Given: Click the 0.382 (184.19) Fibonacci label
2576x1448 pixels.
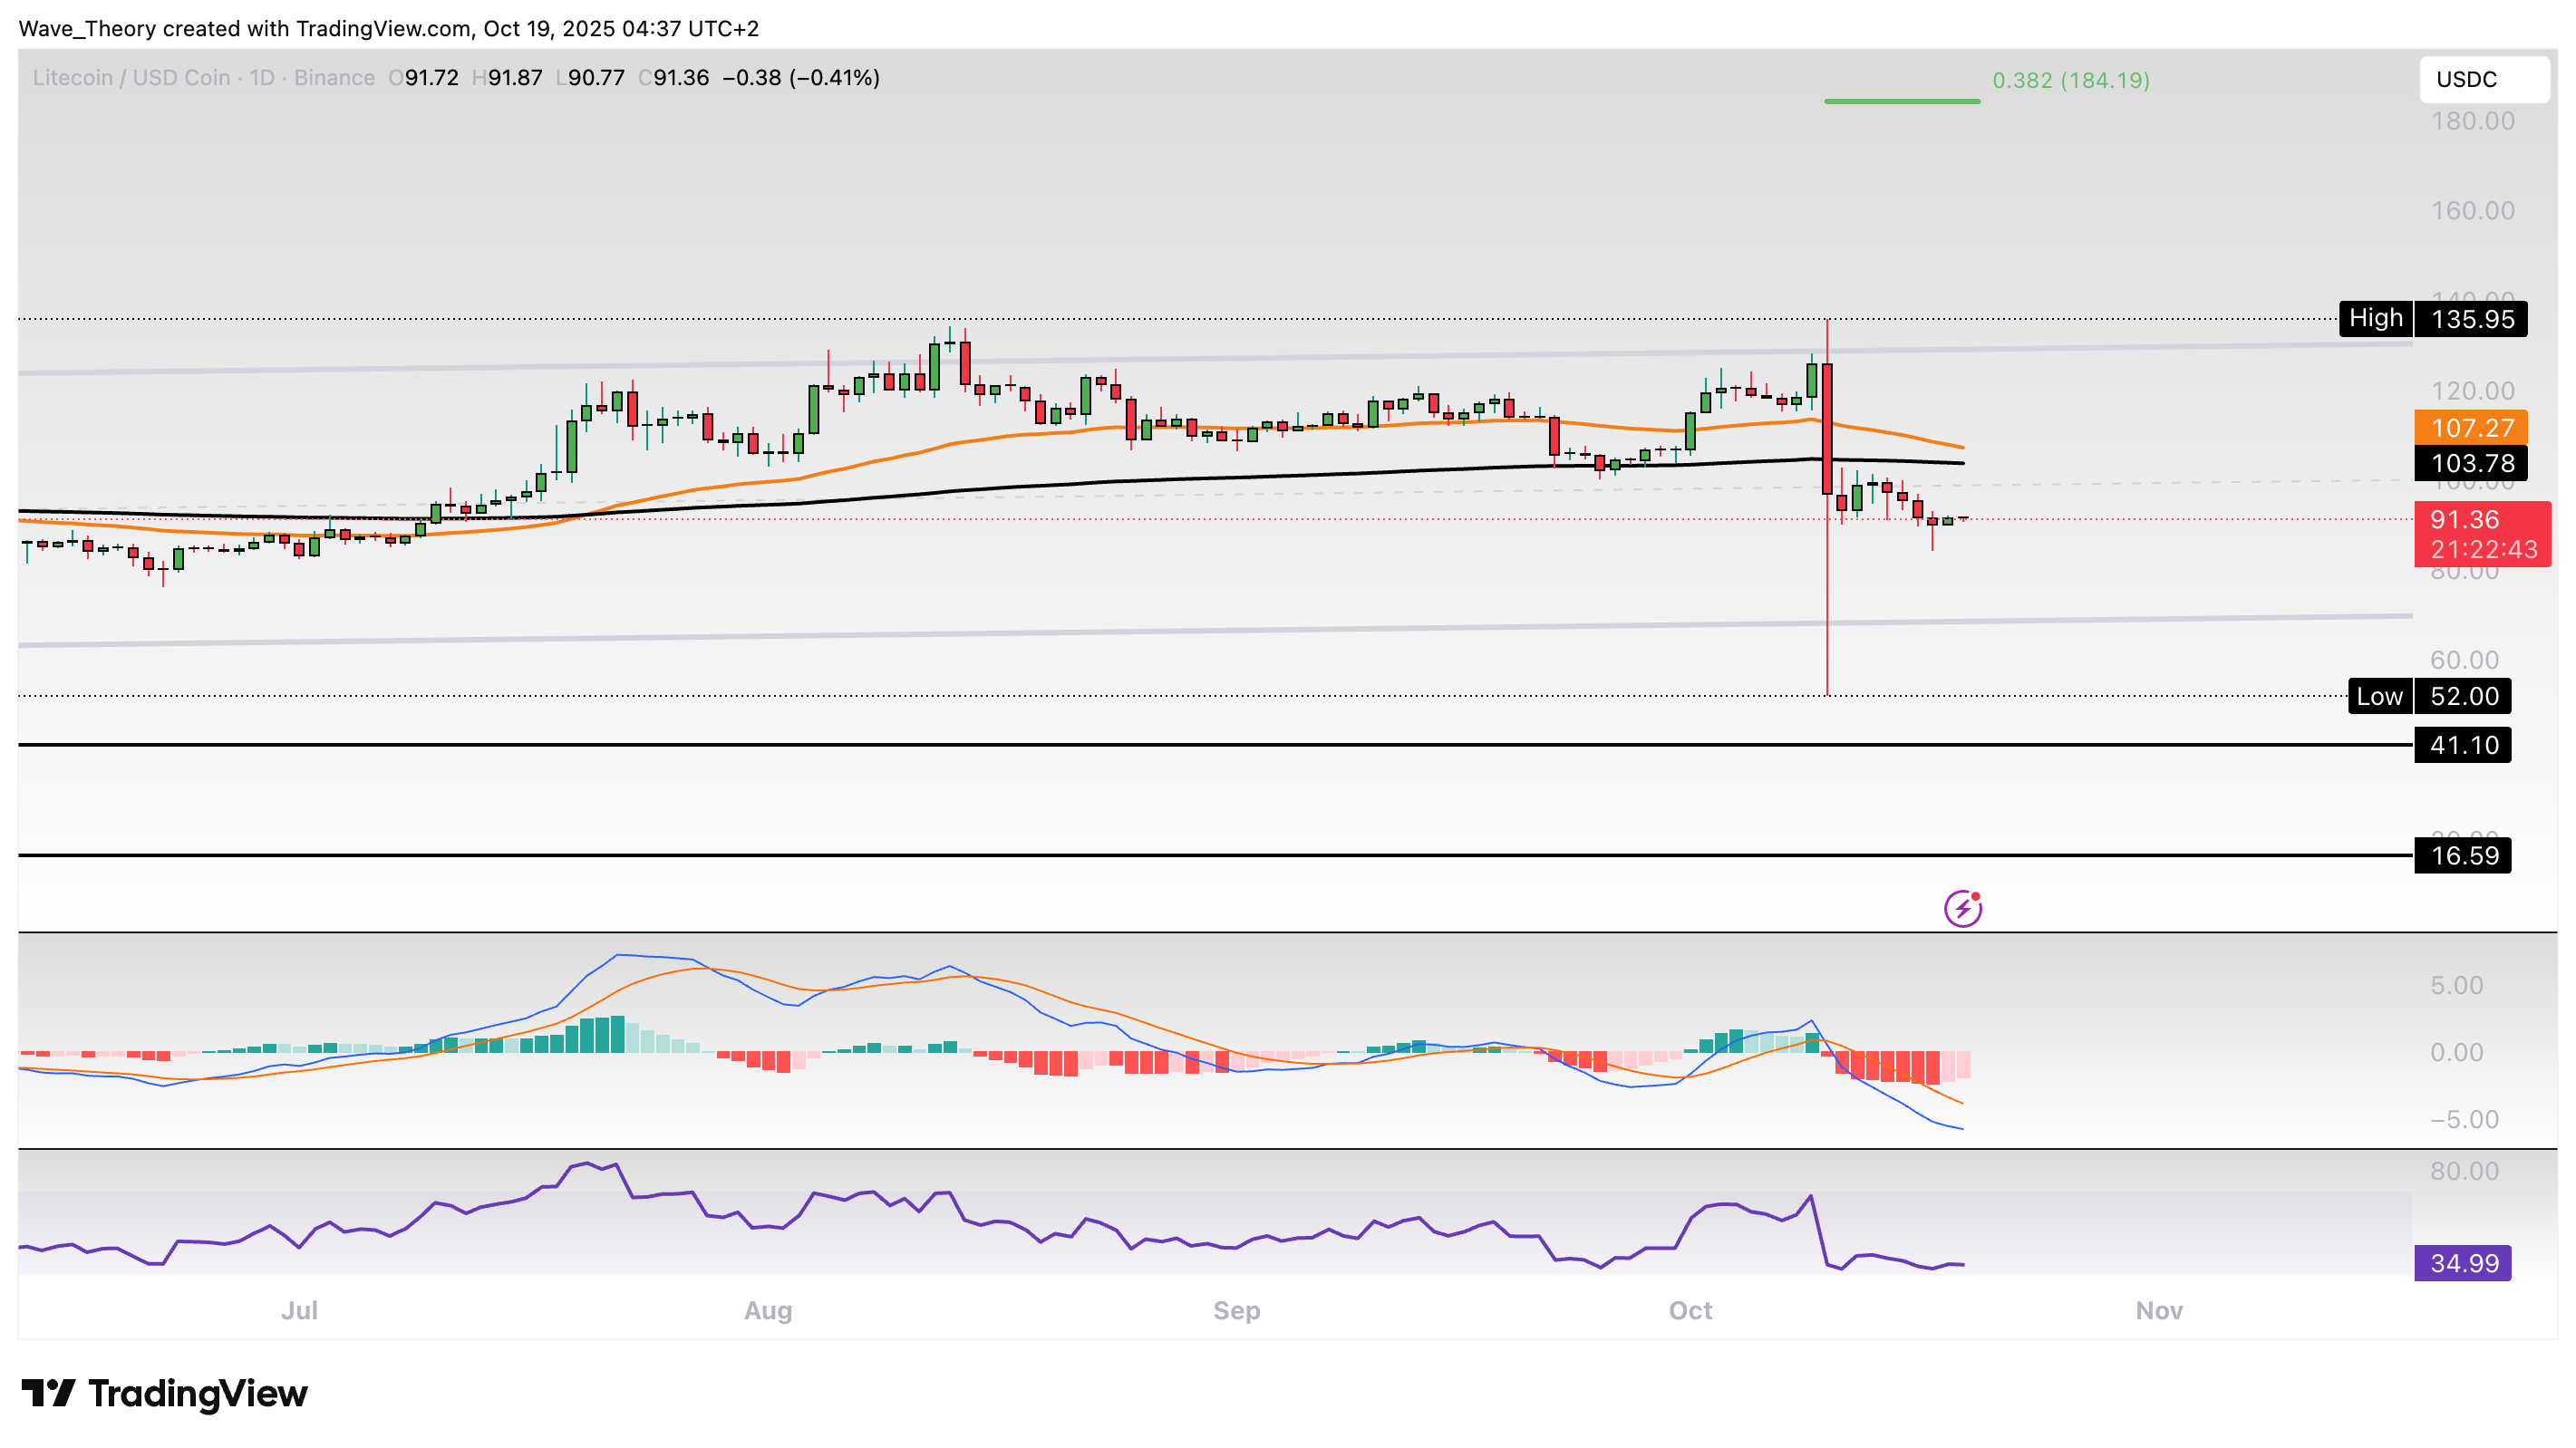Looking at the screenshot, I should (2070, 80).
